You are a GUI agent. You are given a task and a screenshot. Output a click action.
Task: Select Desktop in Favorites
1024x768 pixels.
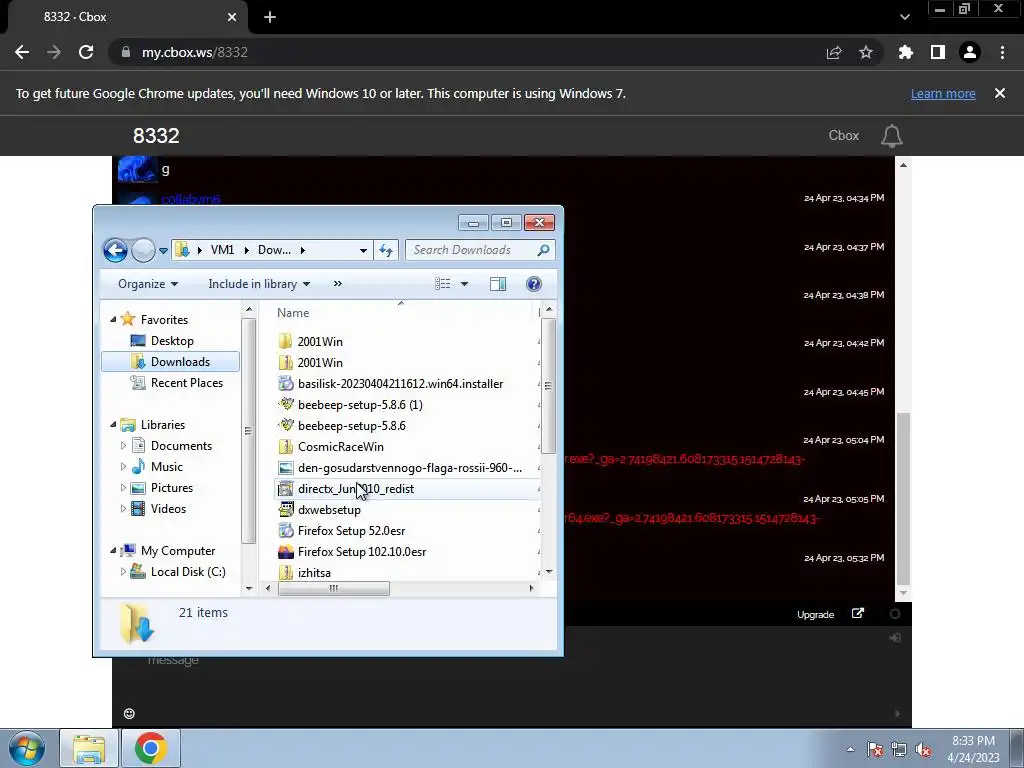(172, 341)
